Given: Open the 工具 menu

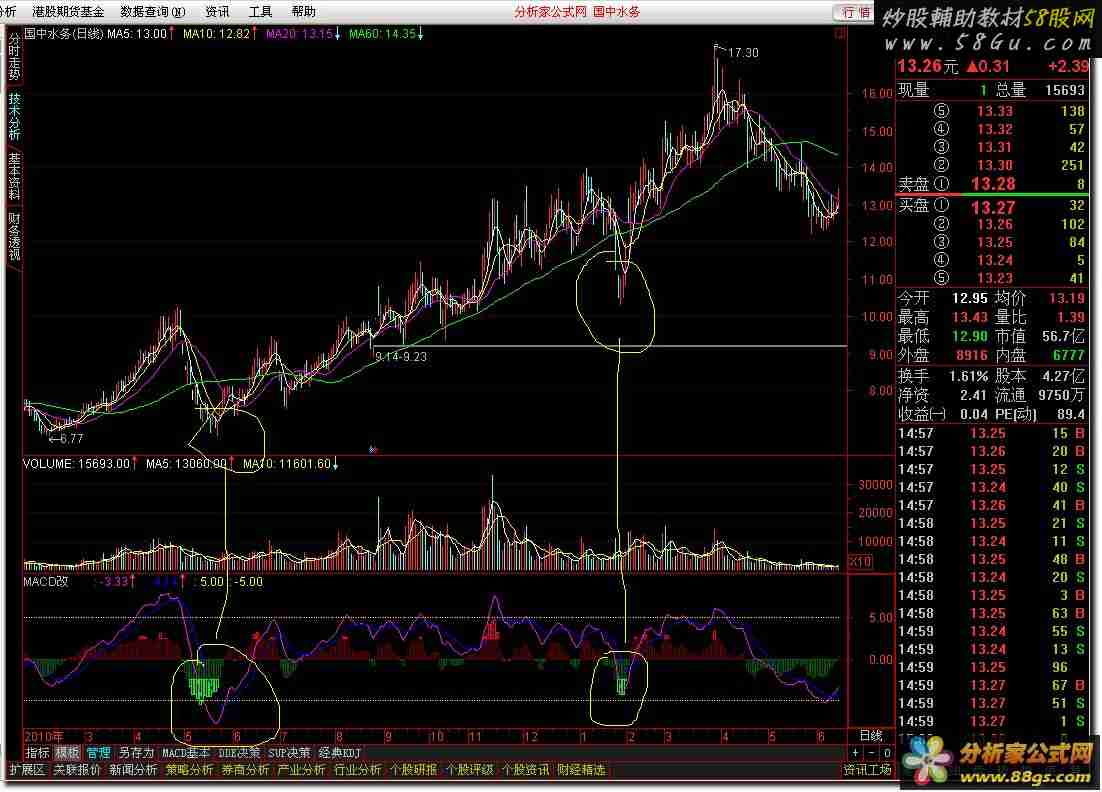Looking at the screenshot, I should tap(260, 11).
